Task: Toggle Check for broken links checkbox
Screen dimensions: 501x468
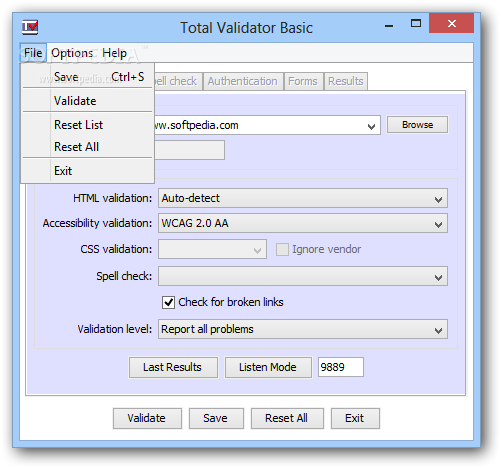Action: coord(168,302)
